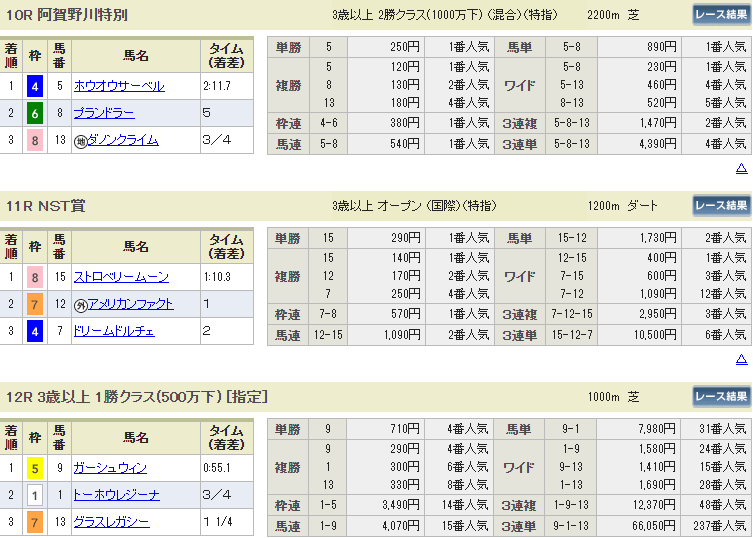753x538 pixels.
Task: Select the 11R NST賞 race title
Action: click(46, 206)
